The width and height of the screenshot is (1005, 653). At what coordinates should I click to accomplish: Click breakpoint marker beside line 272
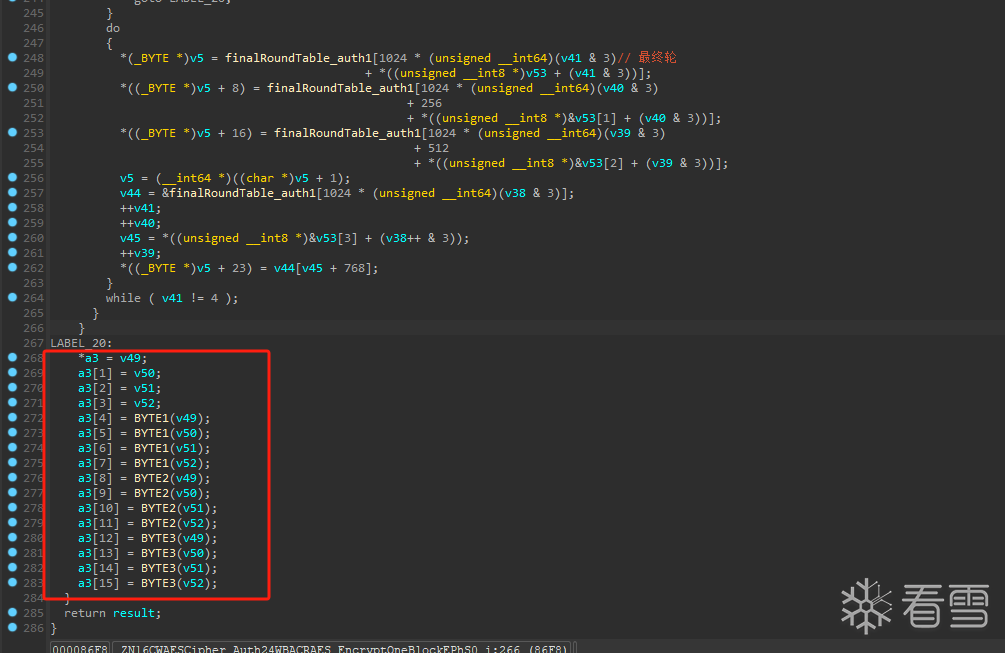pyautogui.click(x=12, y=417)
